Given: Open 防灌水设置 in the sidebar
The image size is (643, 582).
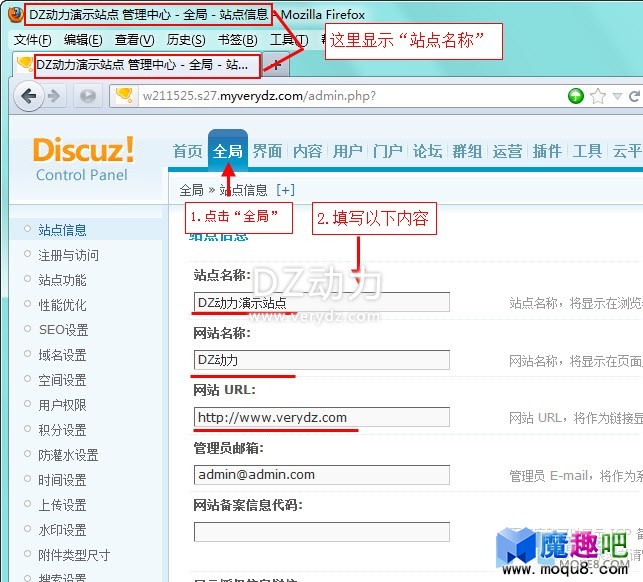Looking at the screenshot, I should click(68, 455).
